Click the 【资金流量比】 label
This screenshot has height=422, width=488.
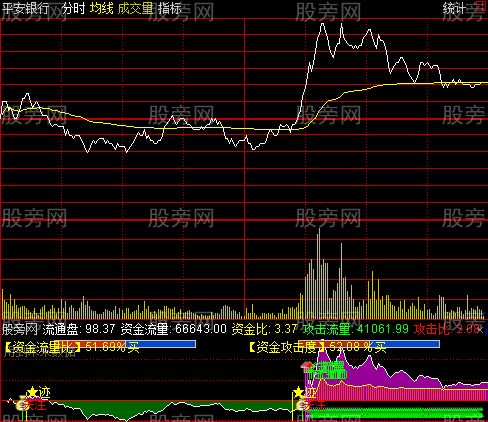pos(43,347)
